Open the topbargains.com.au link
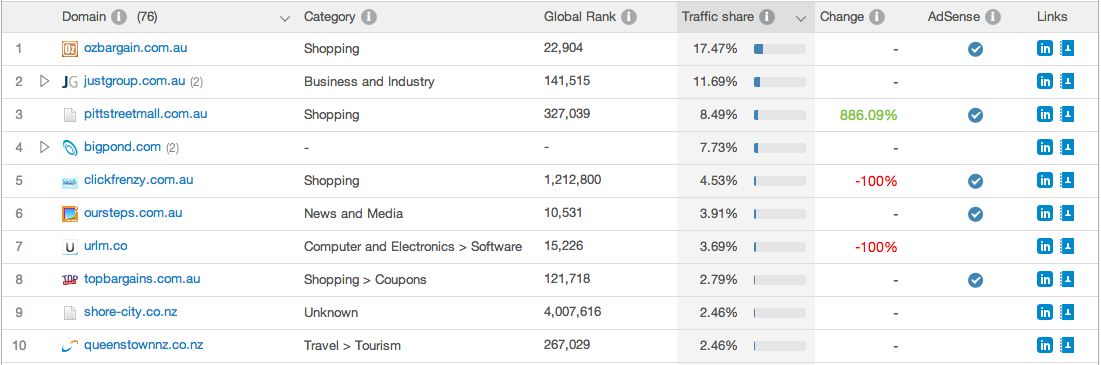1101x365 pixels. click(142, 279)
